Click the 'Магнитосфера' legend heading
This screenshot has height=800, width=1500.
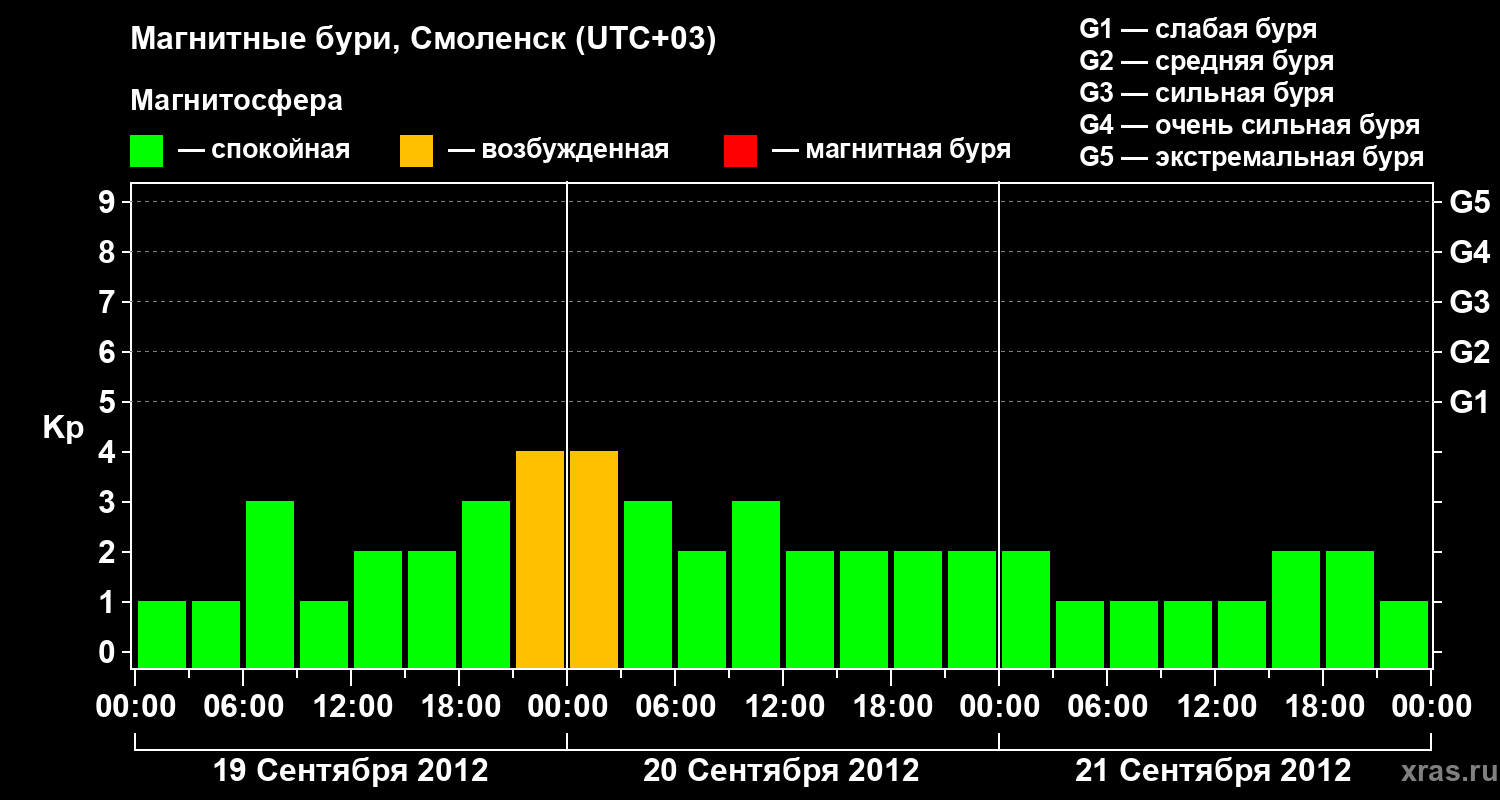tap(237, 101)
